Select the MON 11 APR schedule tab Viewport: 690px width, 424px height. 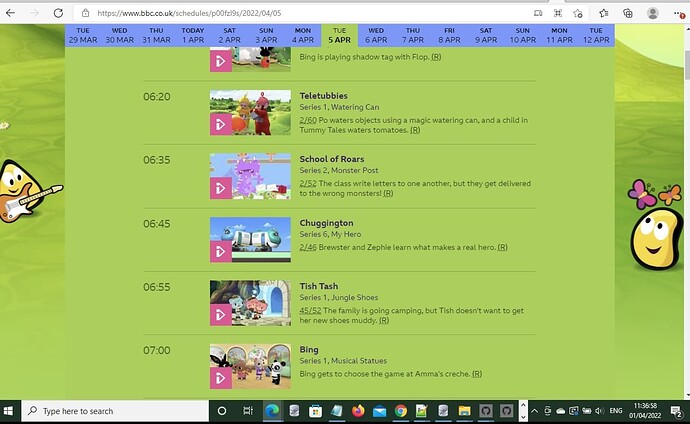tap(559, 35)
